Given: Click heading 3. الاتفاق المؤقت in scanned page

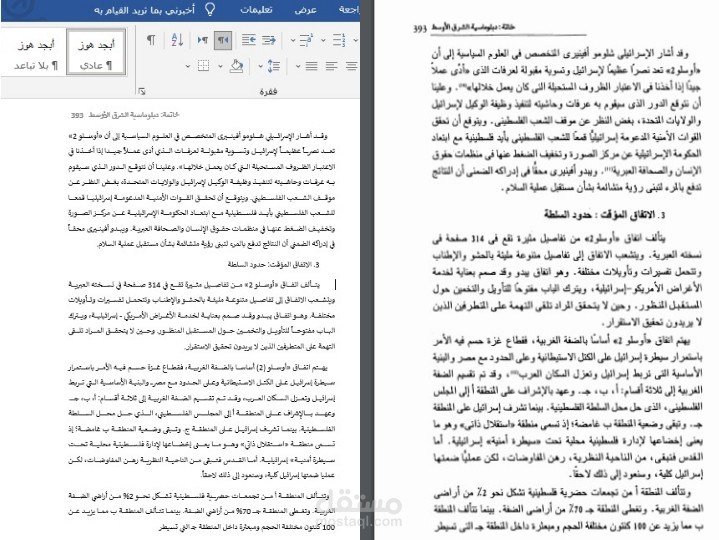Looking at the screenshot, I should (x=604, y=215).
